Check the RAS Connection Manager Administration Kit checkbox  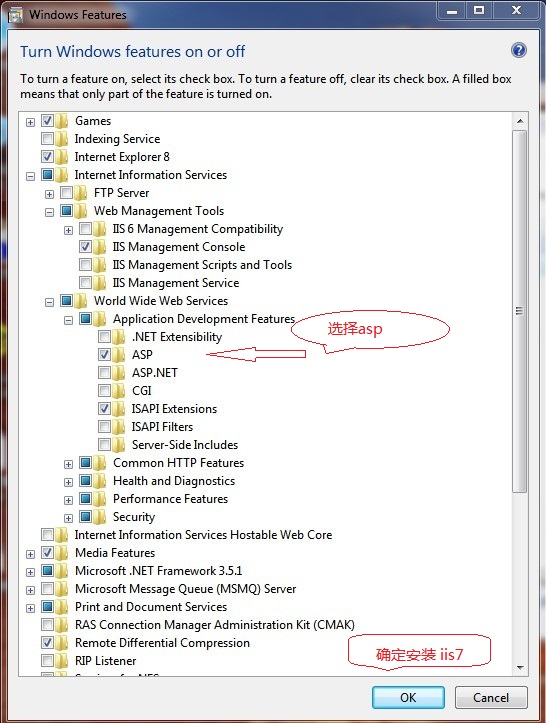pos(47,624)
